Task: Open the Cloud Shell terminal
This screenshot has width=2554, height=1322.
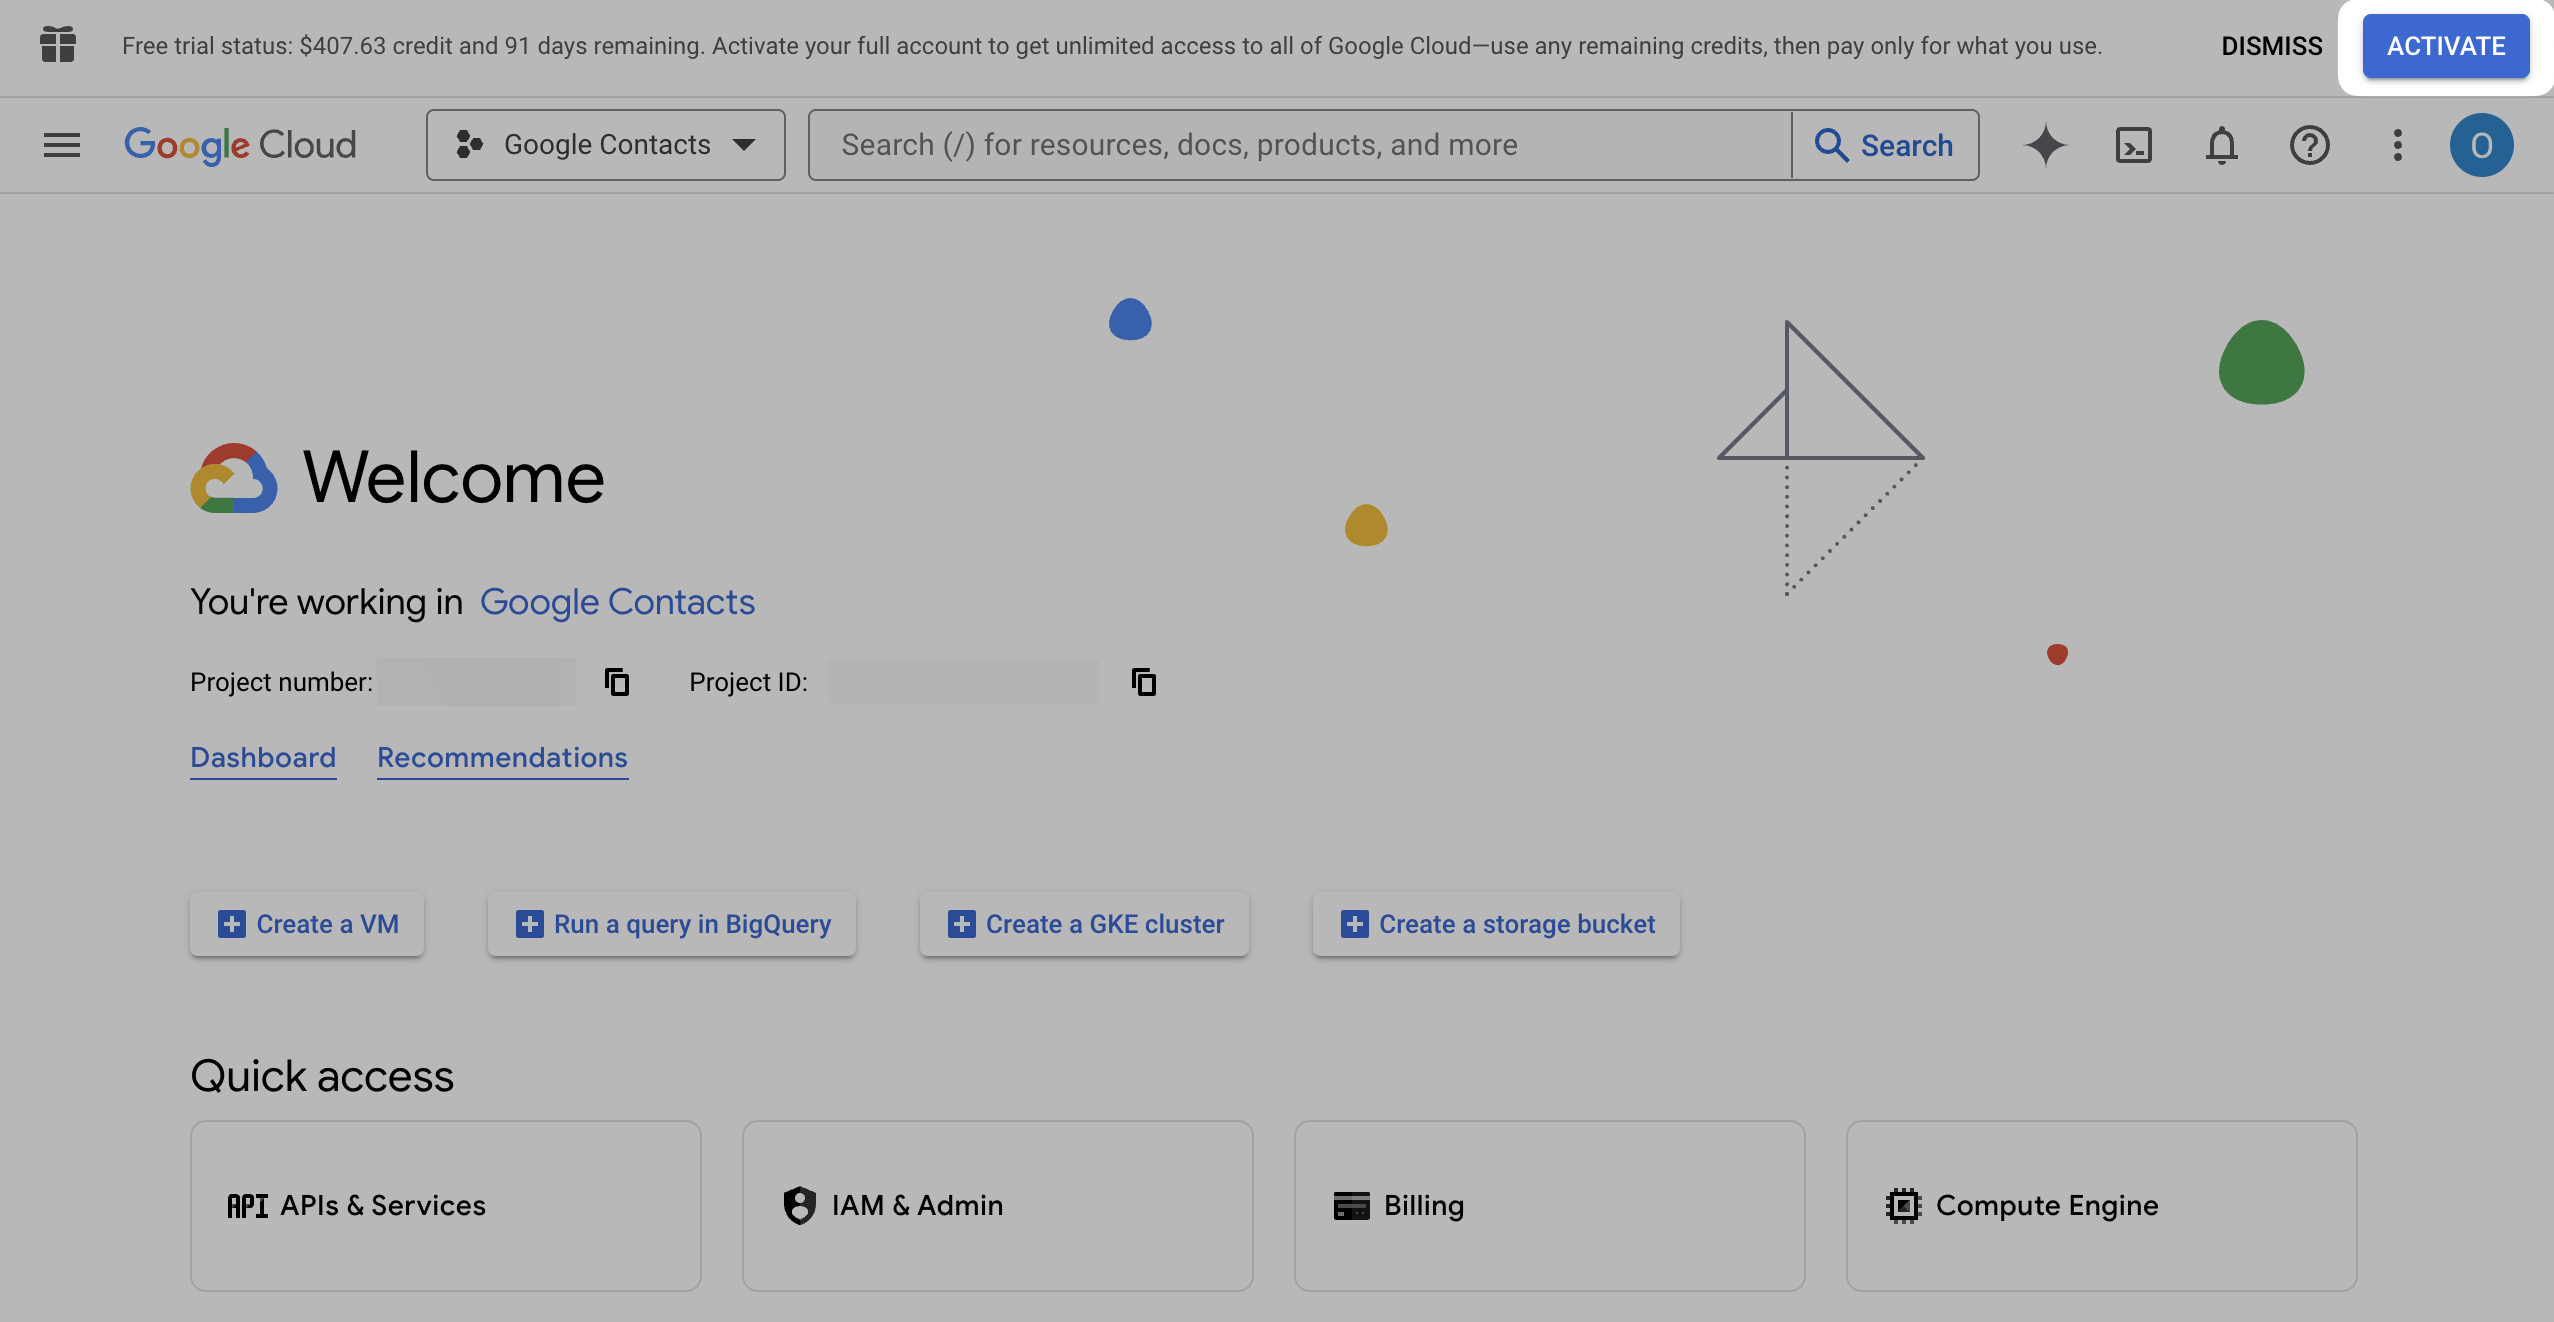Action: click(2135, 145)
